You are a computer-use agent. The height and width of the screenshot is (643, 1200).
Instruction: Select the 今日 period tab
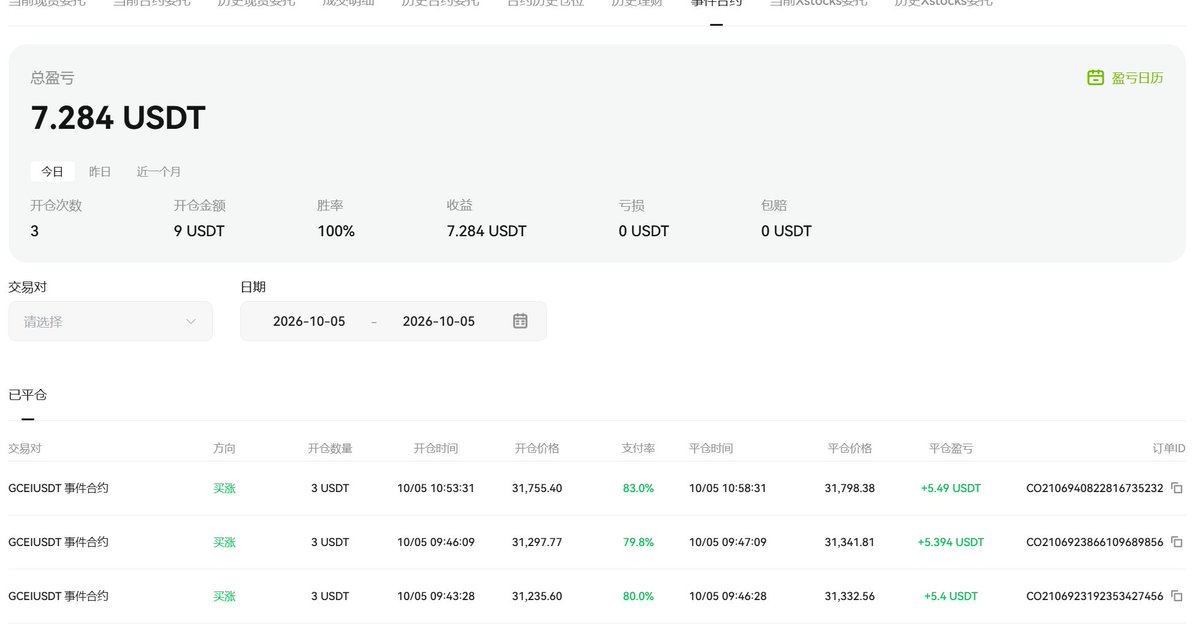tap(52, 172)
